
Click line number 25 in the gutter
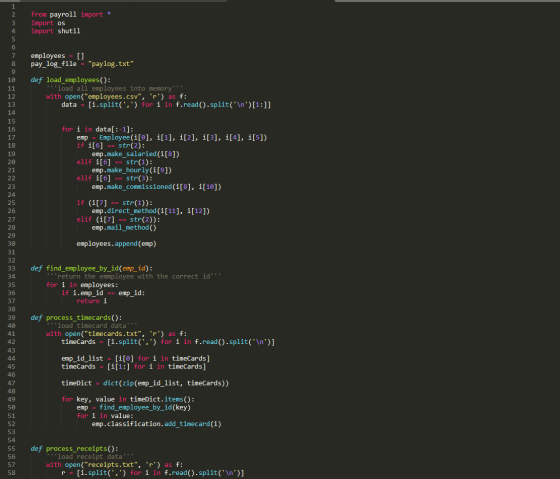pyautogui.click(x=11, y=203)
